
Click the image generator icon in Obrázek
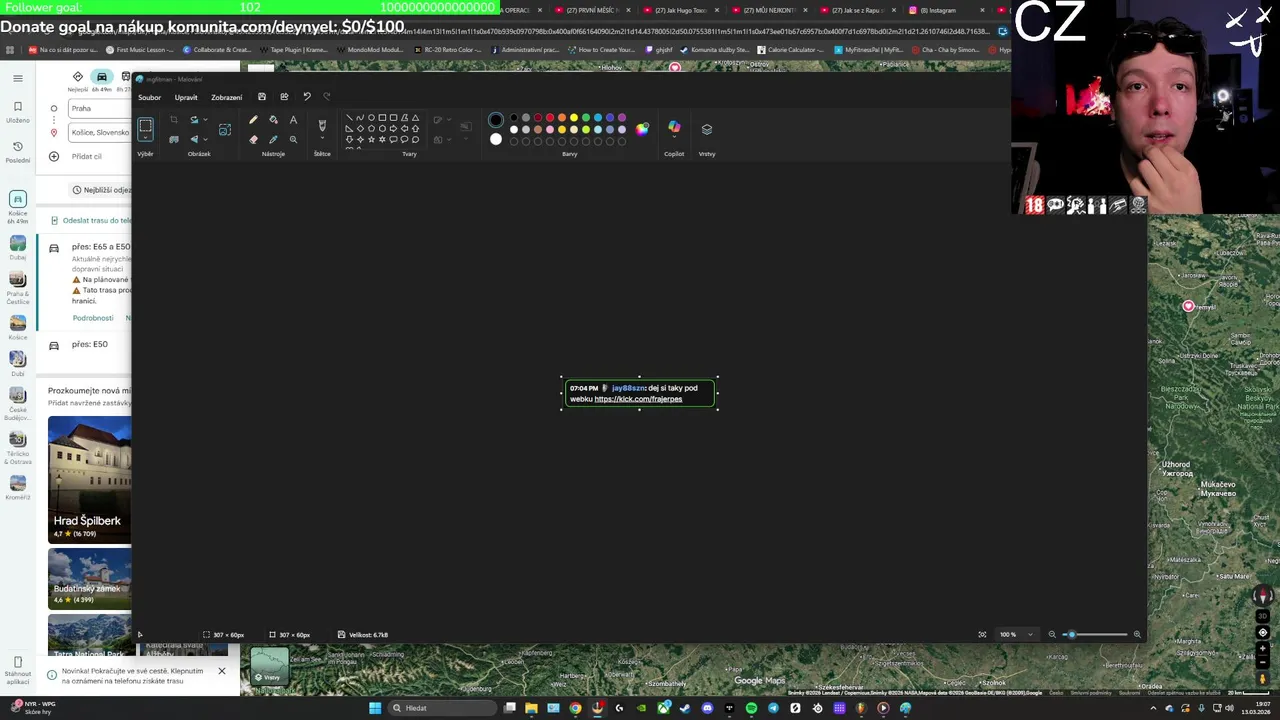[225, 130]
